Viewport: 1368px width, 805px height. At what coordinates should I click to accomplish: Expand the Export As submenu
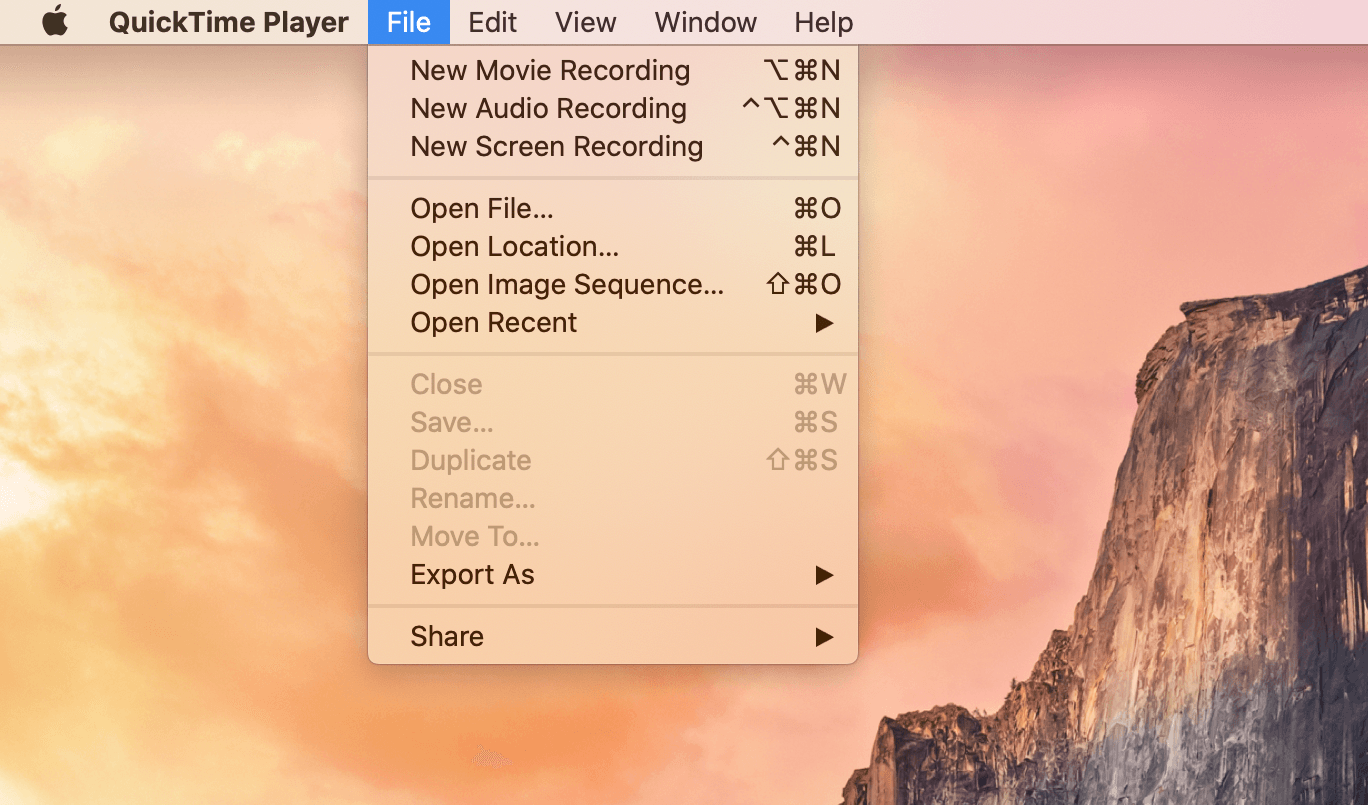click(472, 574)
